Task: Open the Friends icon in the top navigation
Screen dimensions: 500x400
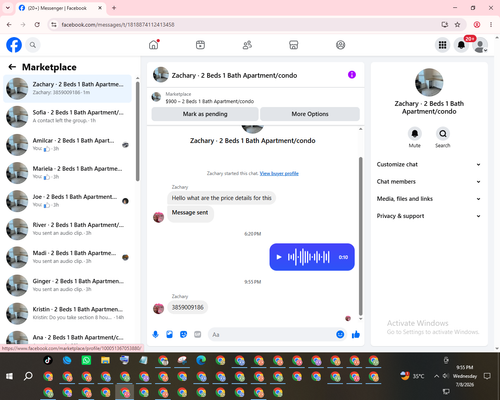Action: pyautogui.click(x=247, y=45)
